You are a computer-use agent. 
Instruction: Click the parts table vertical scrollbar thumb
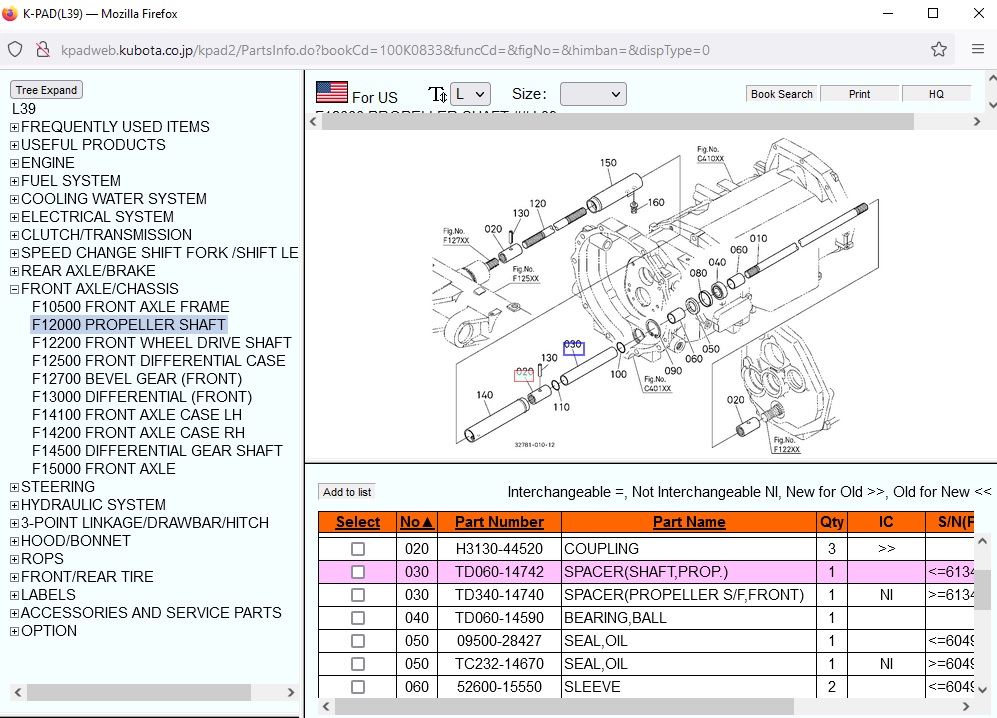tap(982, 590)
